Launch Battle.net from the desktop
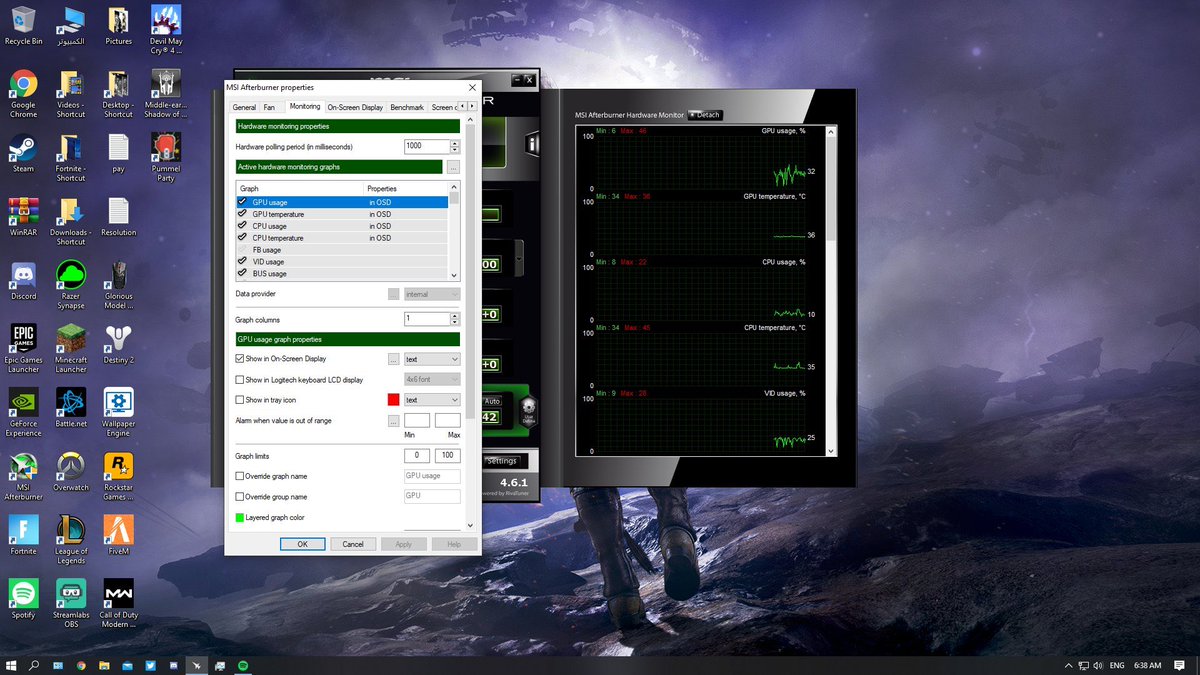This screenshot has width=1200, height=675. coord(71,408)
